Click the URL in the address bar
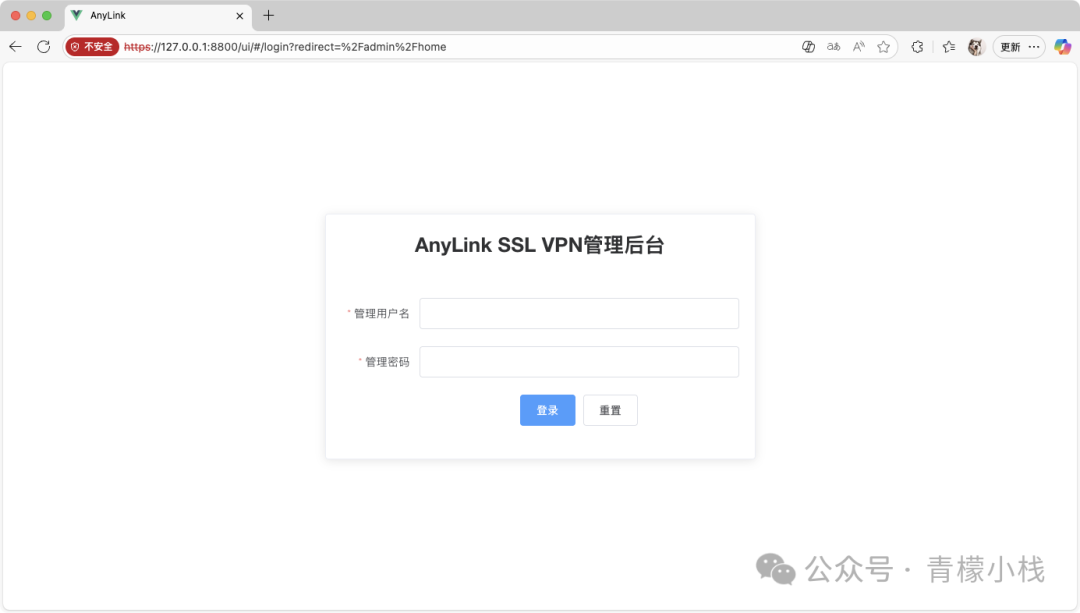Viewport: 1080px width, 613px height. point(285,47)
